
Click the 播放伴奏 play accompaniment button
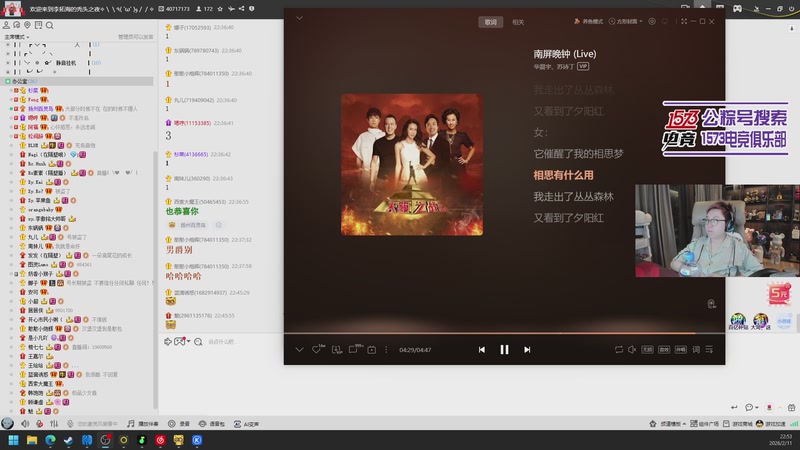[142, 423]
